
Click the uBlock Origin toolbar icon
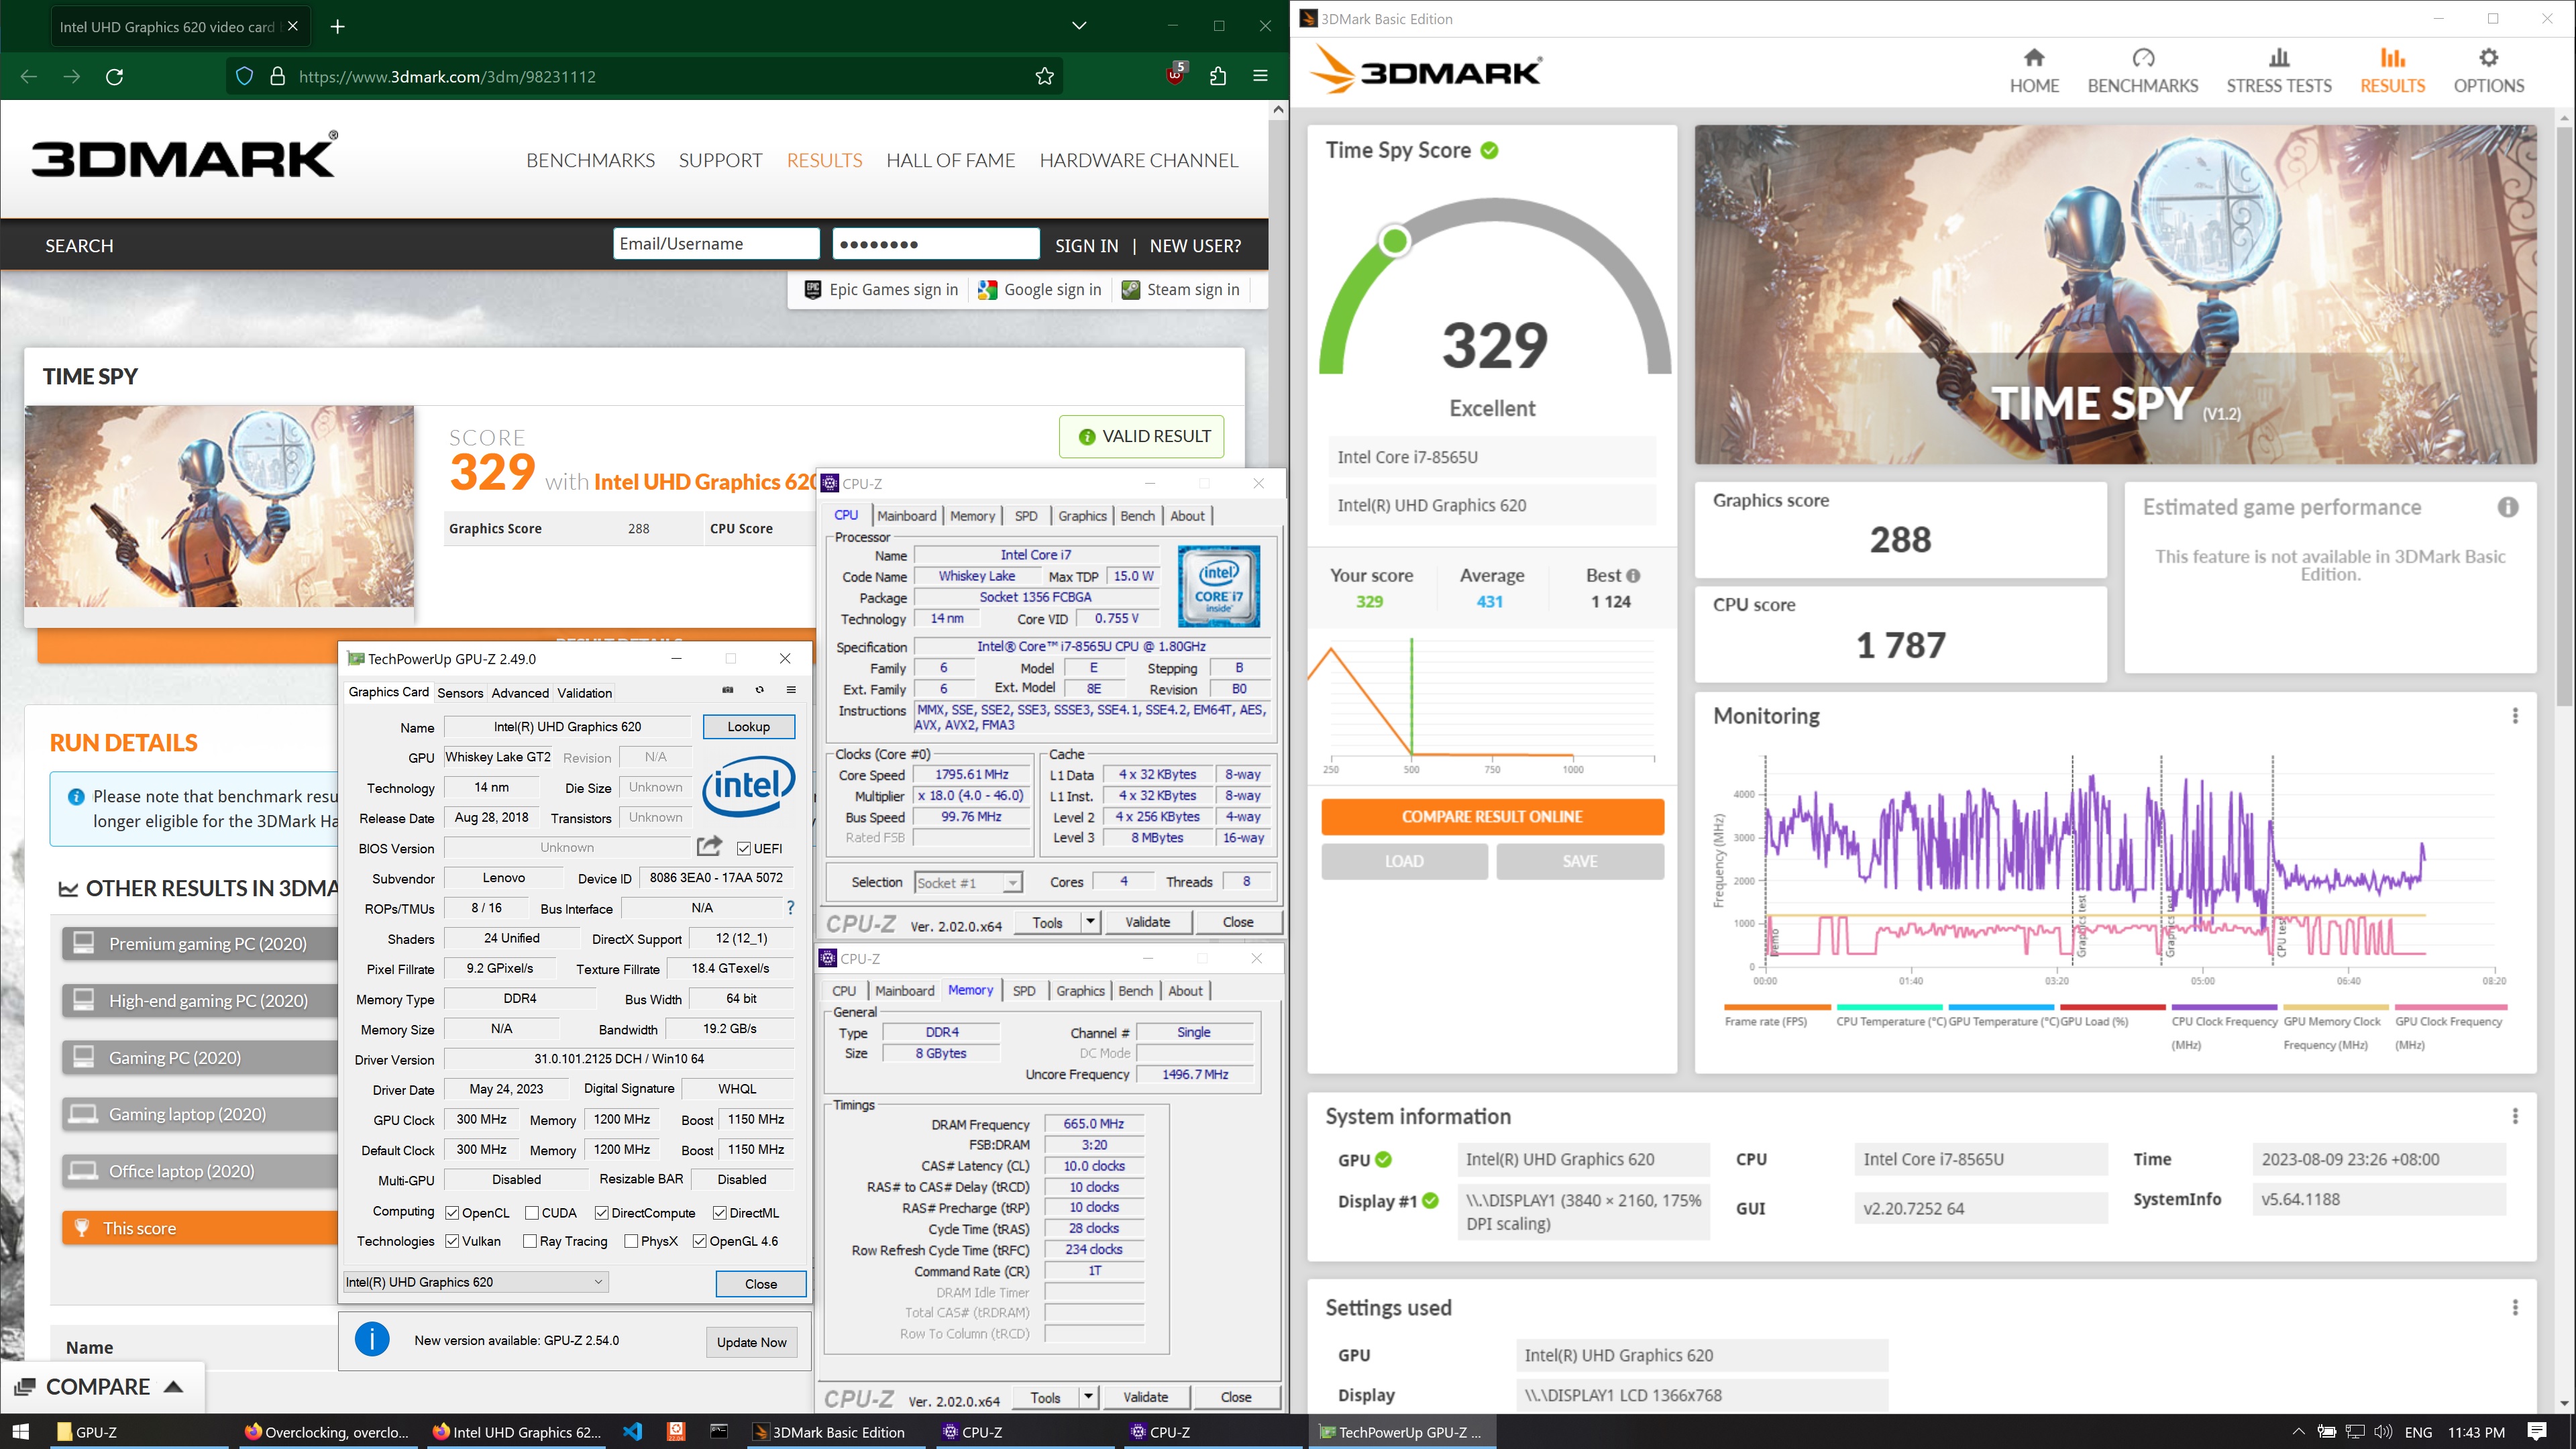[1175, 74]
